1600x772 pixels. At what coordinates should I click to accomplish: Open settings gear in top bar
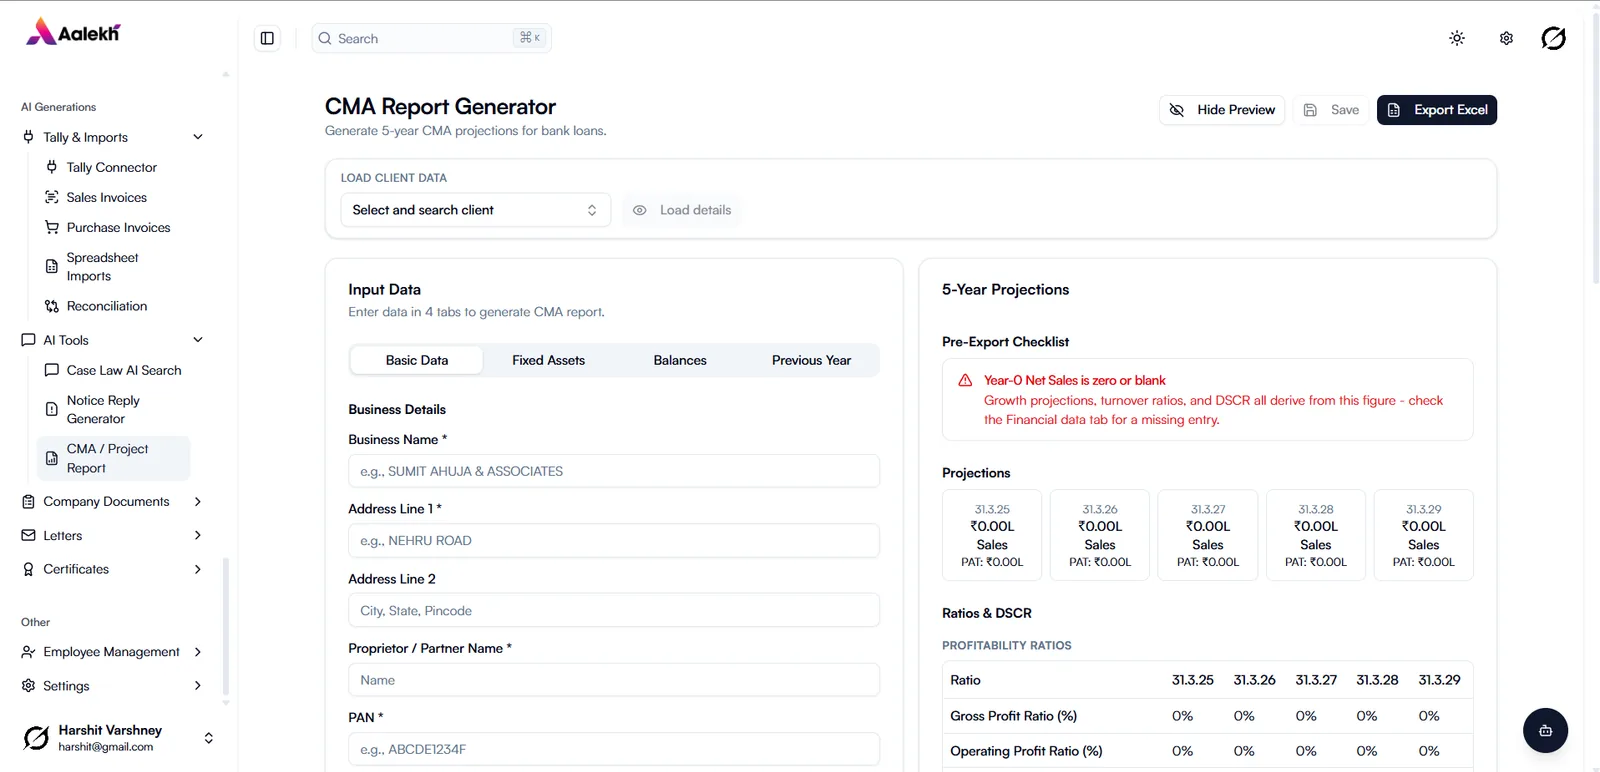click(x=1506, y=38)
